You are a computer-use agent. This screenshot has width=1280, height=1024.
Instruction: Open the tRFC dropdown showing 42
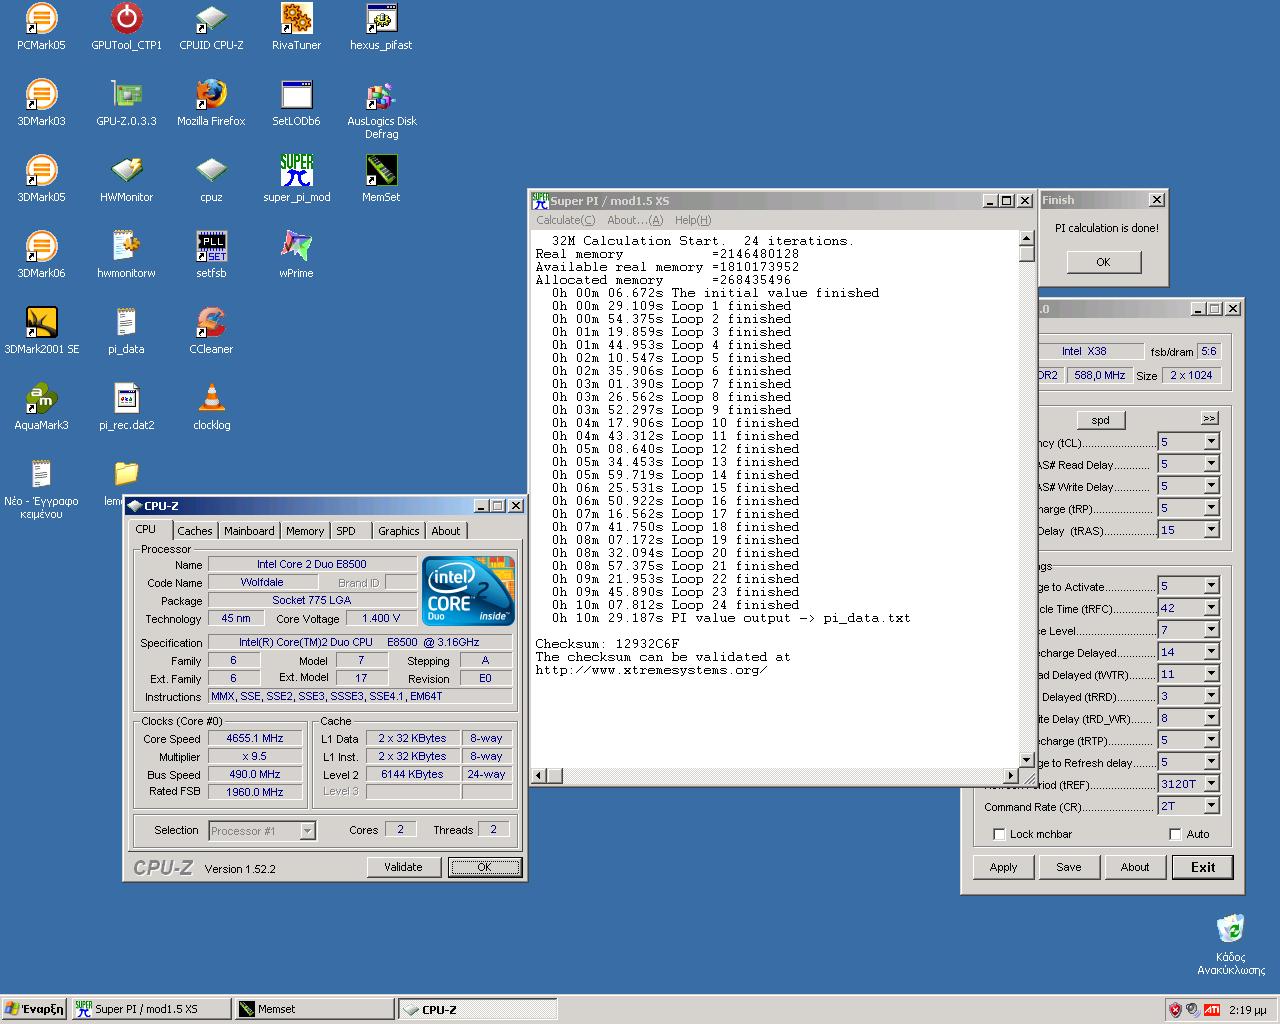(x=1211, y=608)
